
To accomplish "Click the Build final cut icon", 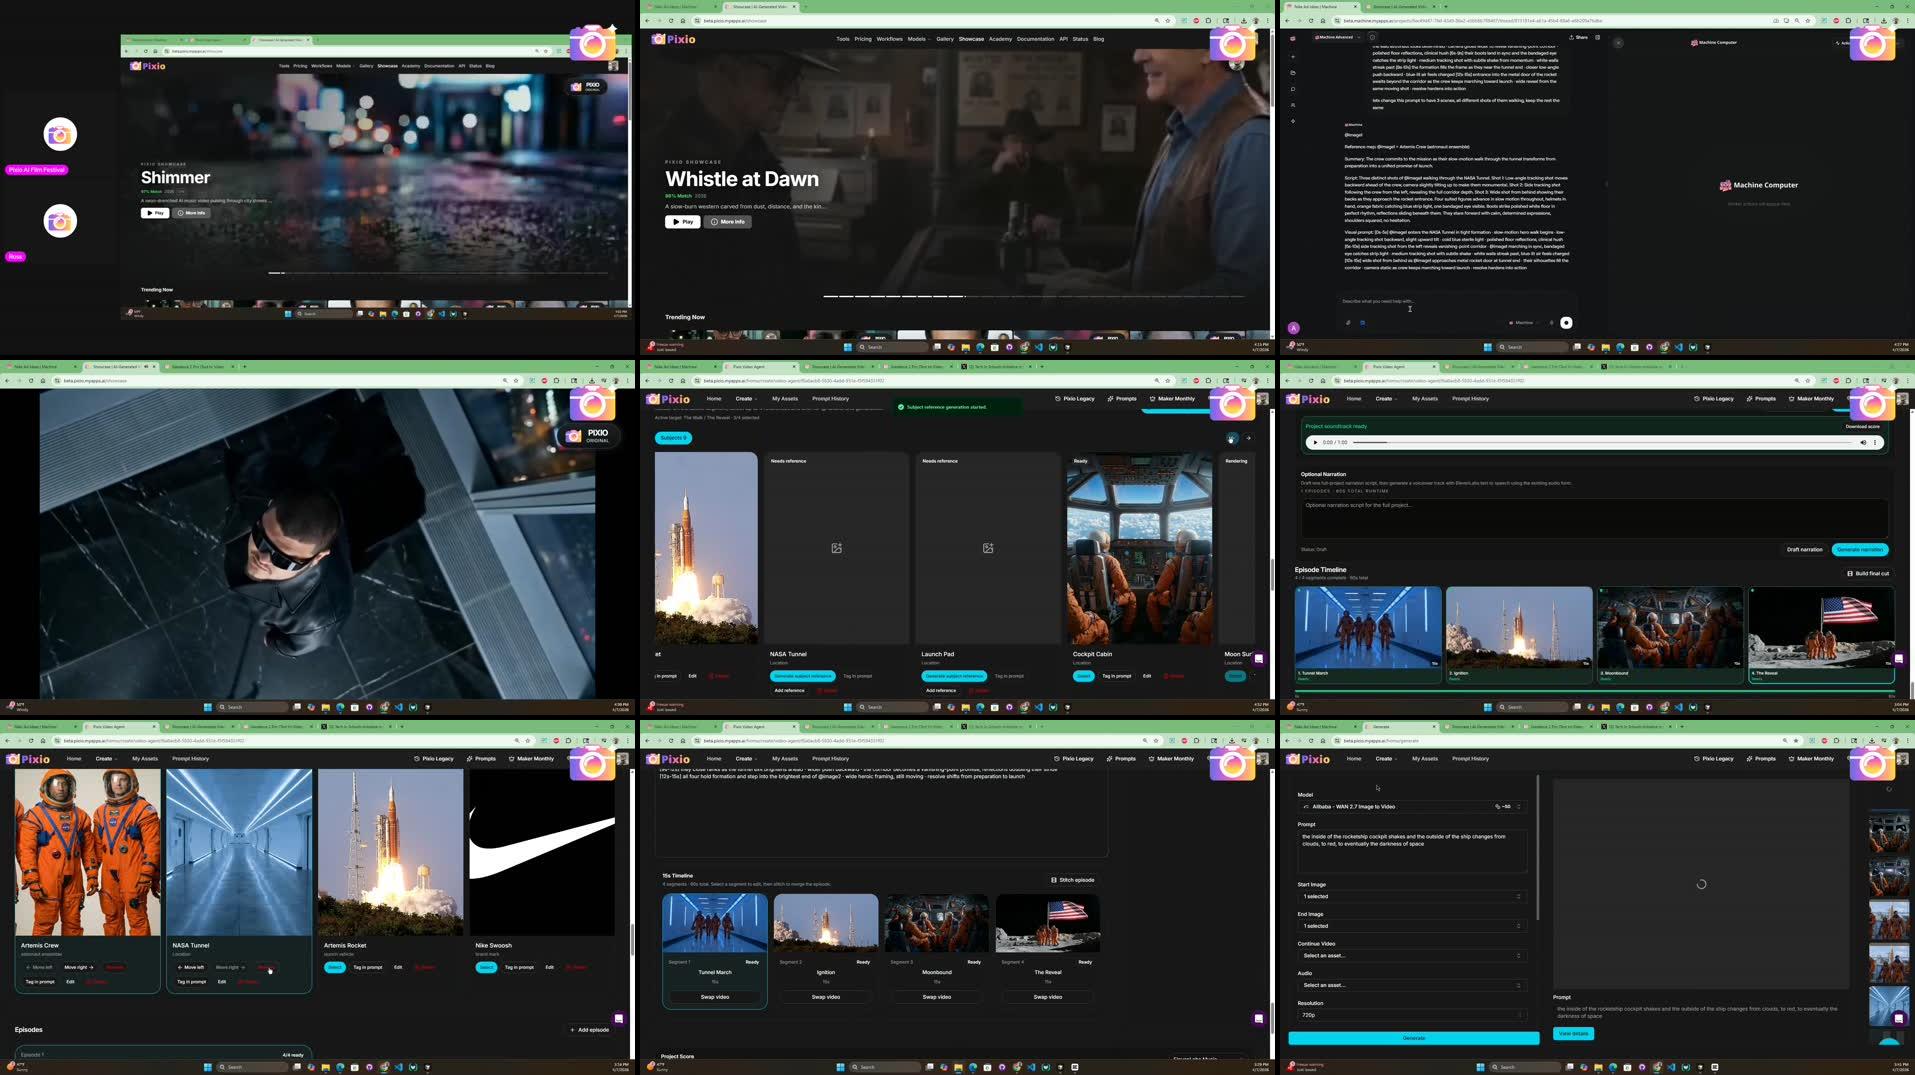I will pyautogui.click(x=1849, y=573).
